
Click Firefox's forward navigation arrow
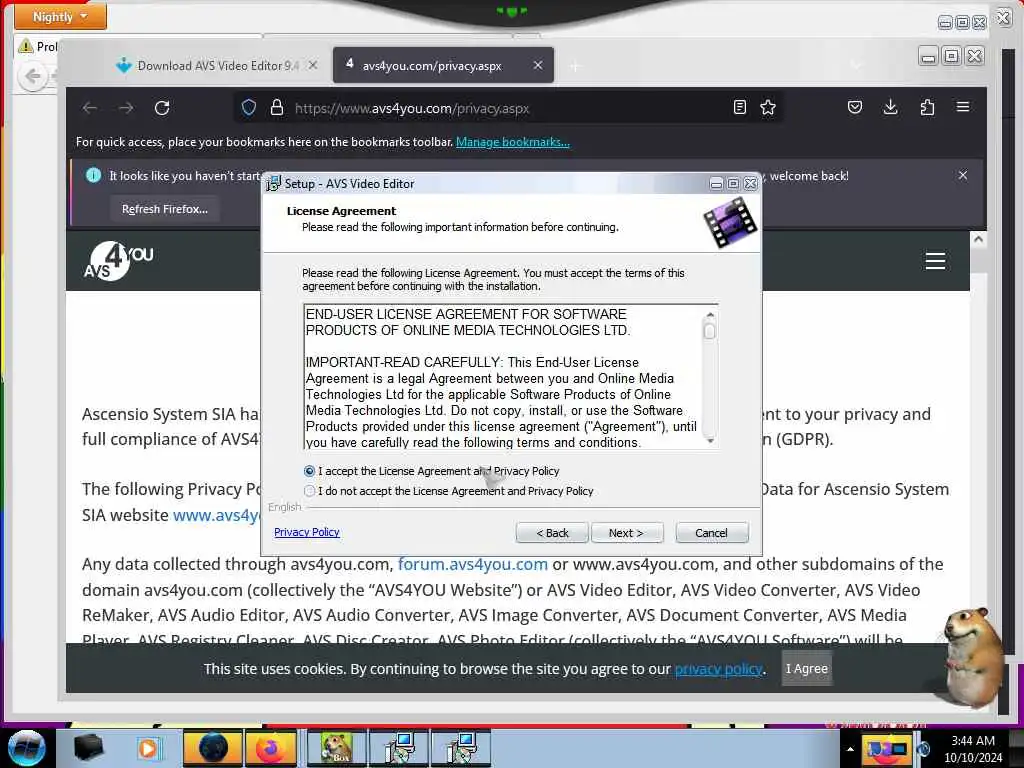(126, 108)
